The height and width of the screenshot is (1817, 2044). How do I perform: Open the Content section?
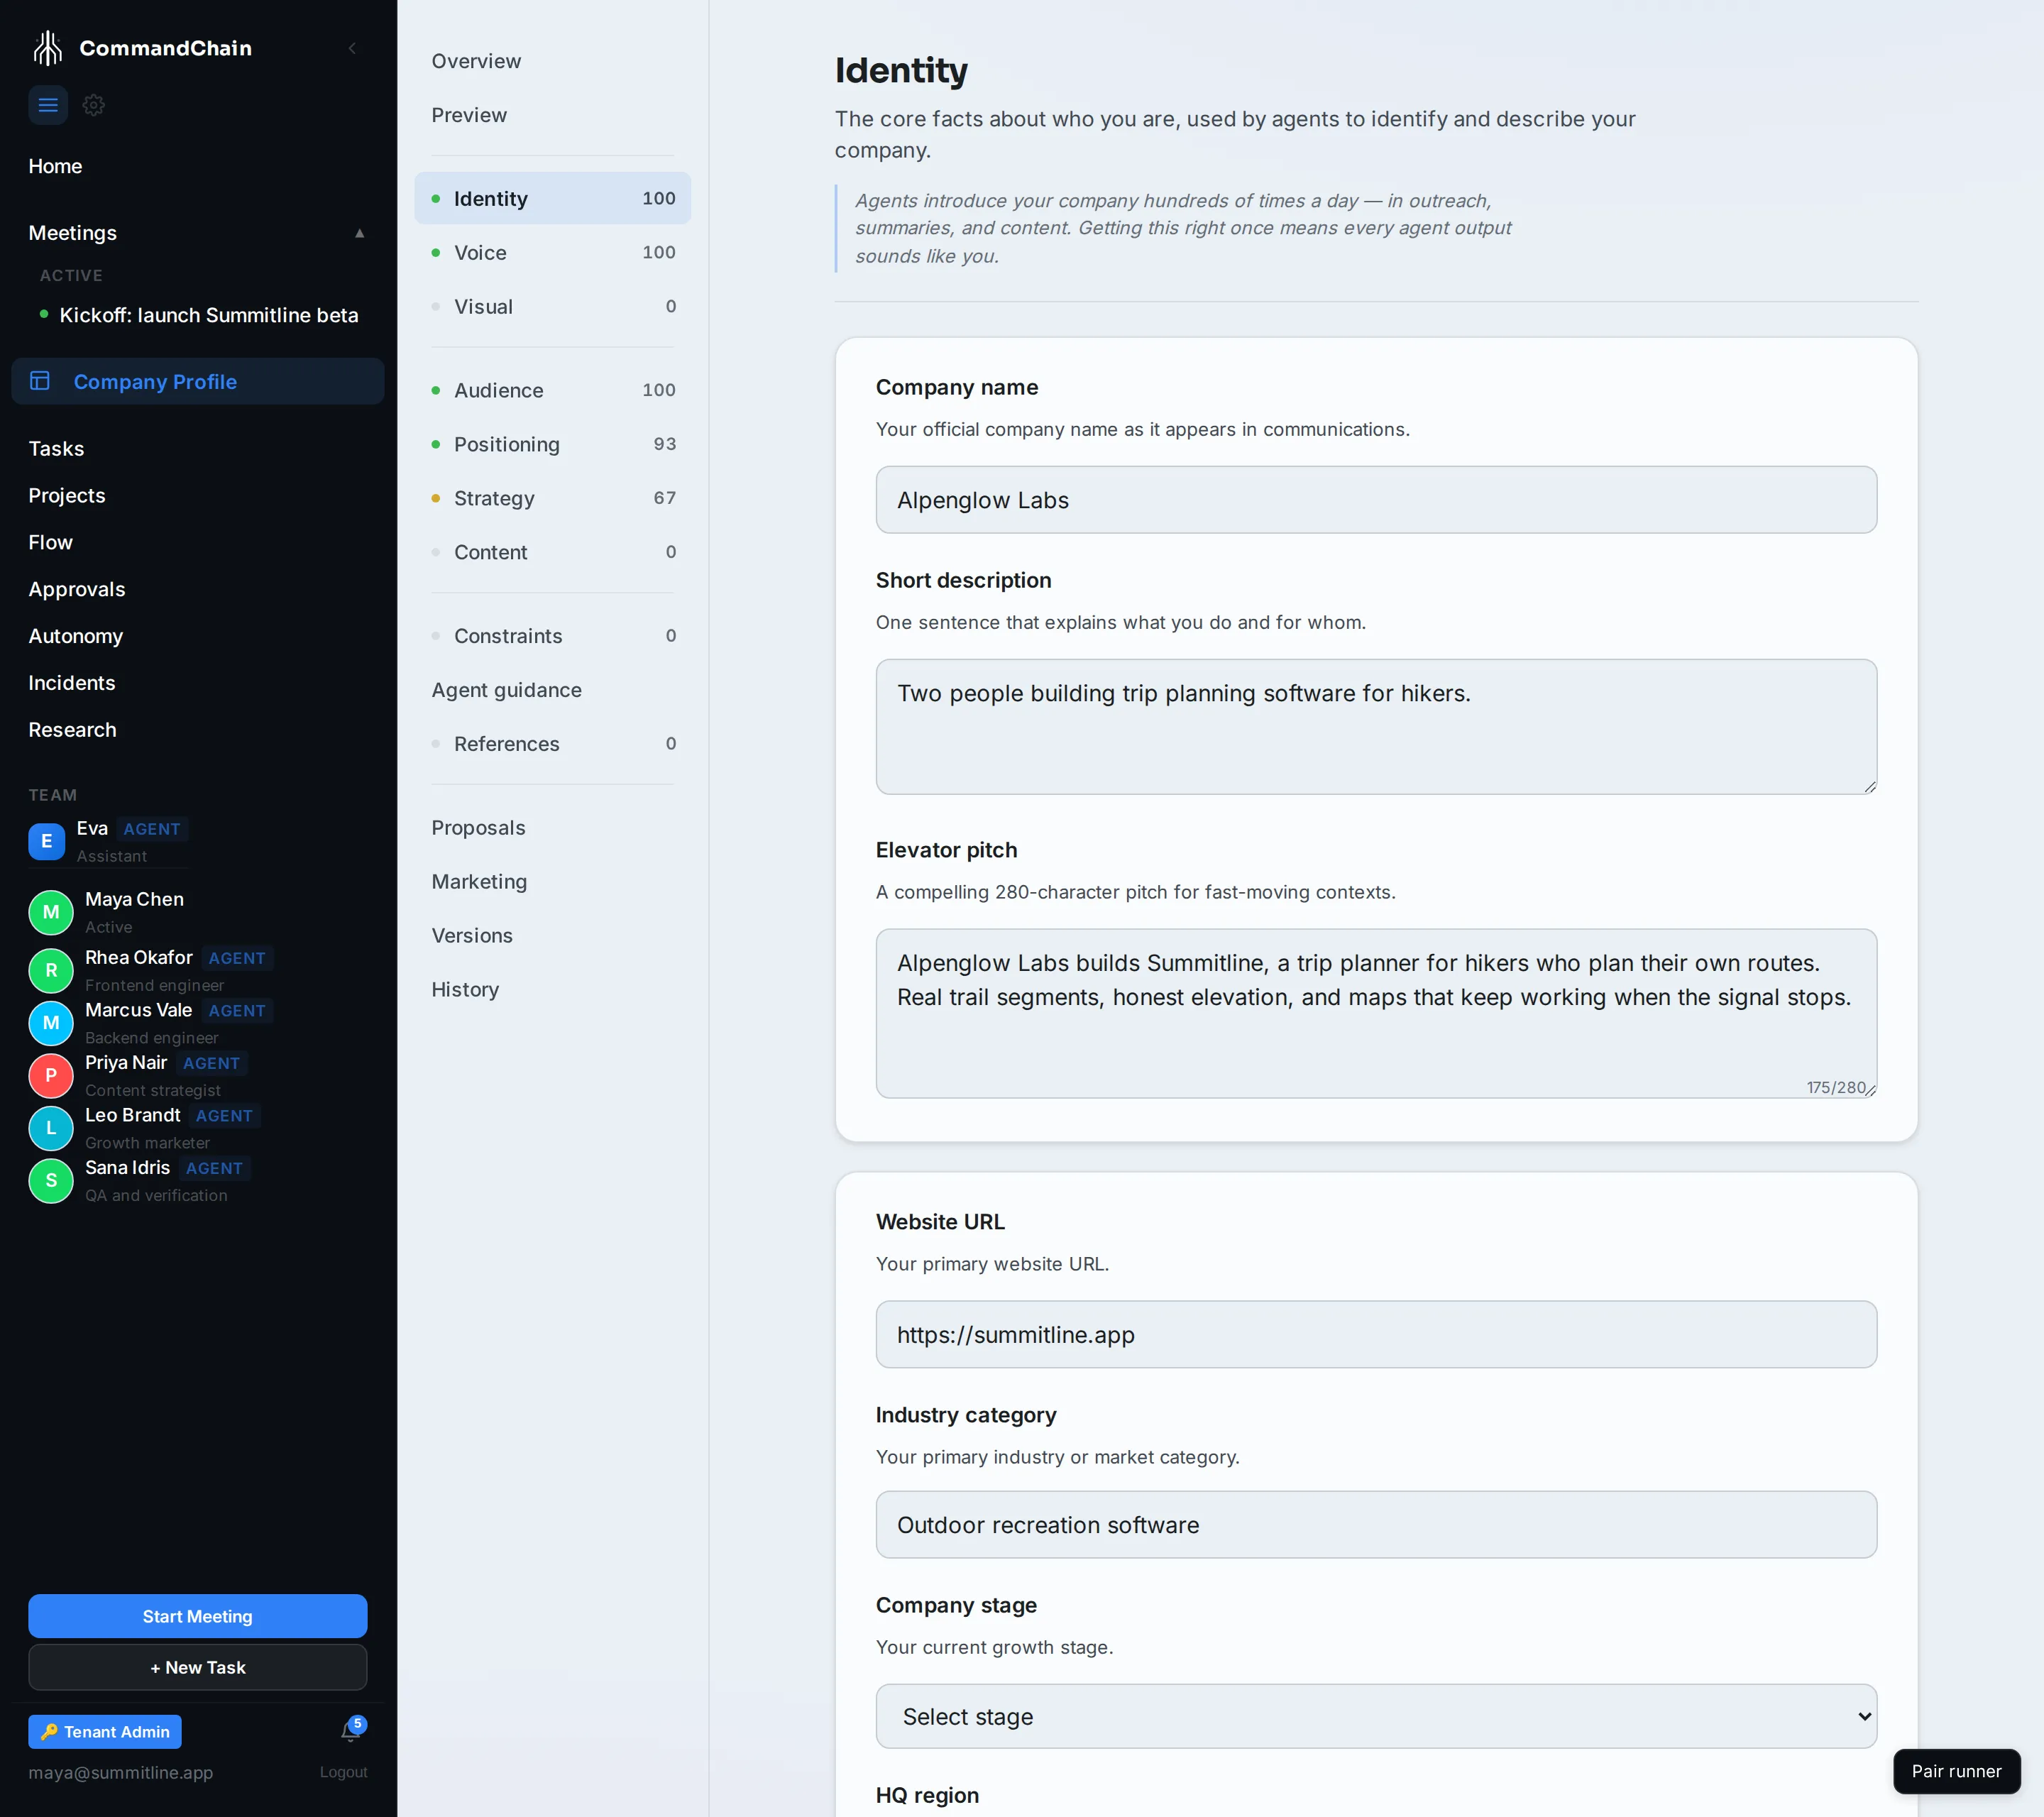pos(552,552)
